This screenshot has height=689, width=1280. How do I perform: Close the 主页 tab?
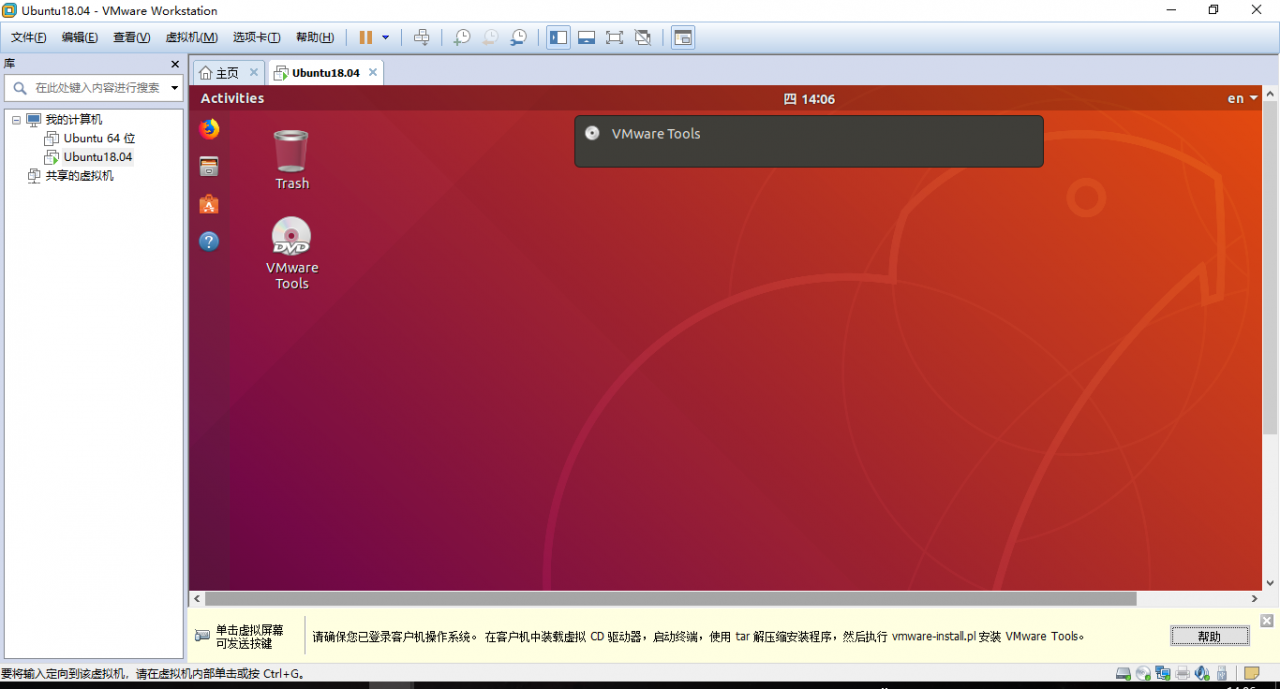pyautogui.click(x=253, y=72)
